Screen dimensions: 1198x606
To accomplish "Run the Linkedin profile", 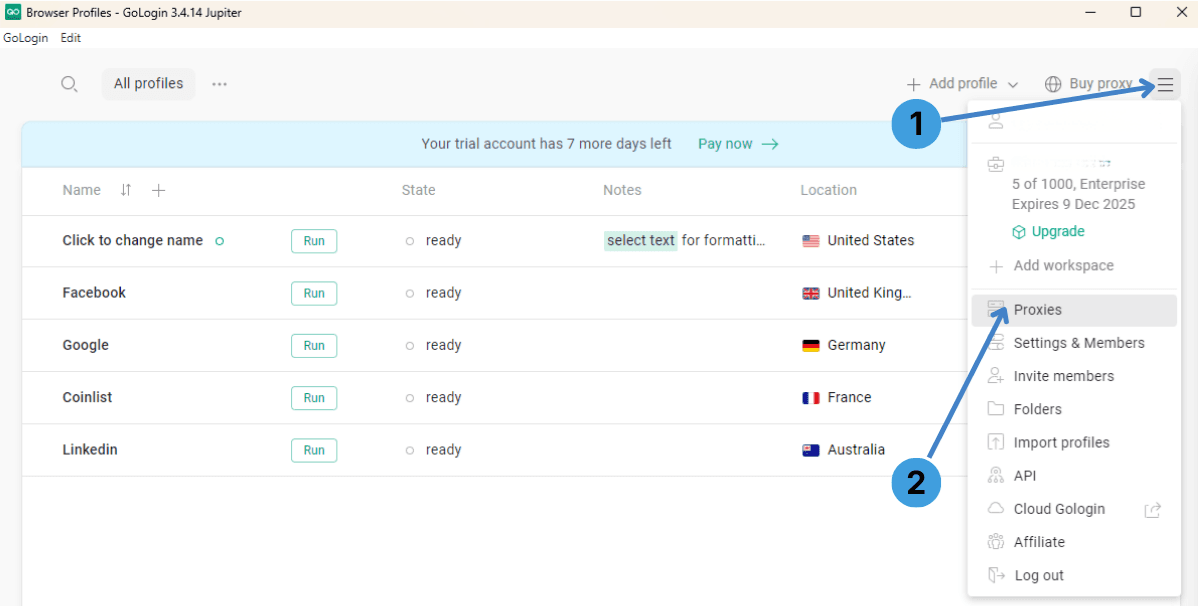I will pyautogui.click(x=314, y=450).
